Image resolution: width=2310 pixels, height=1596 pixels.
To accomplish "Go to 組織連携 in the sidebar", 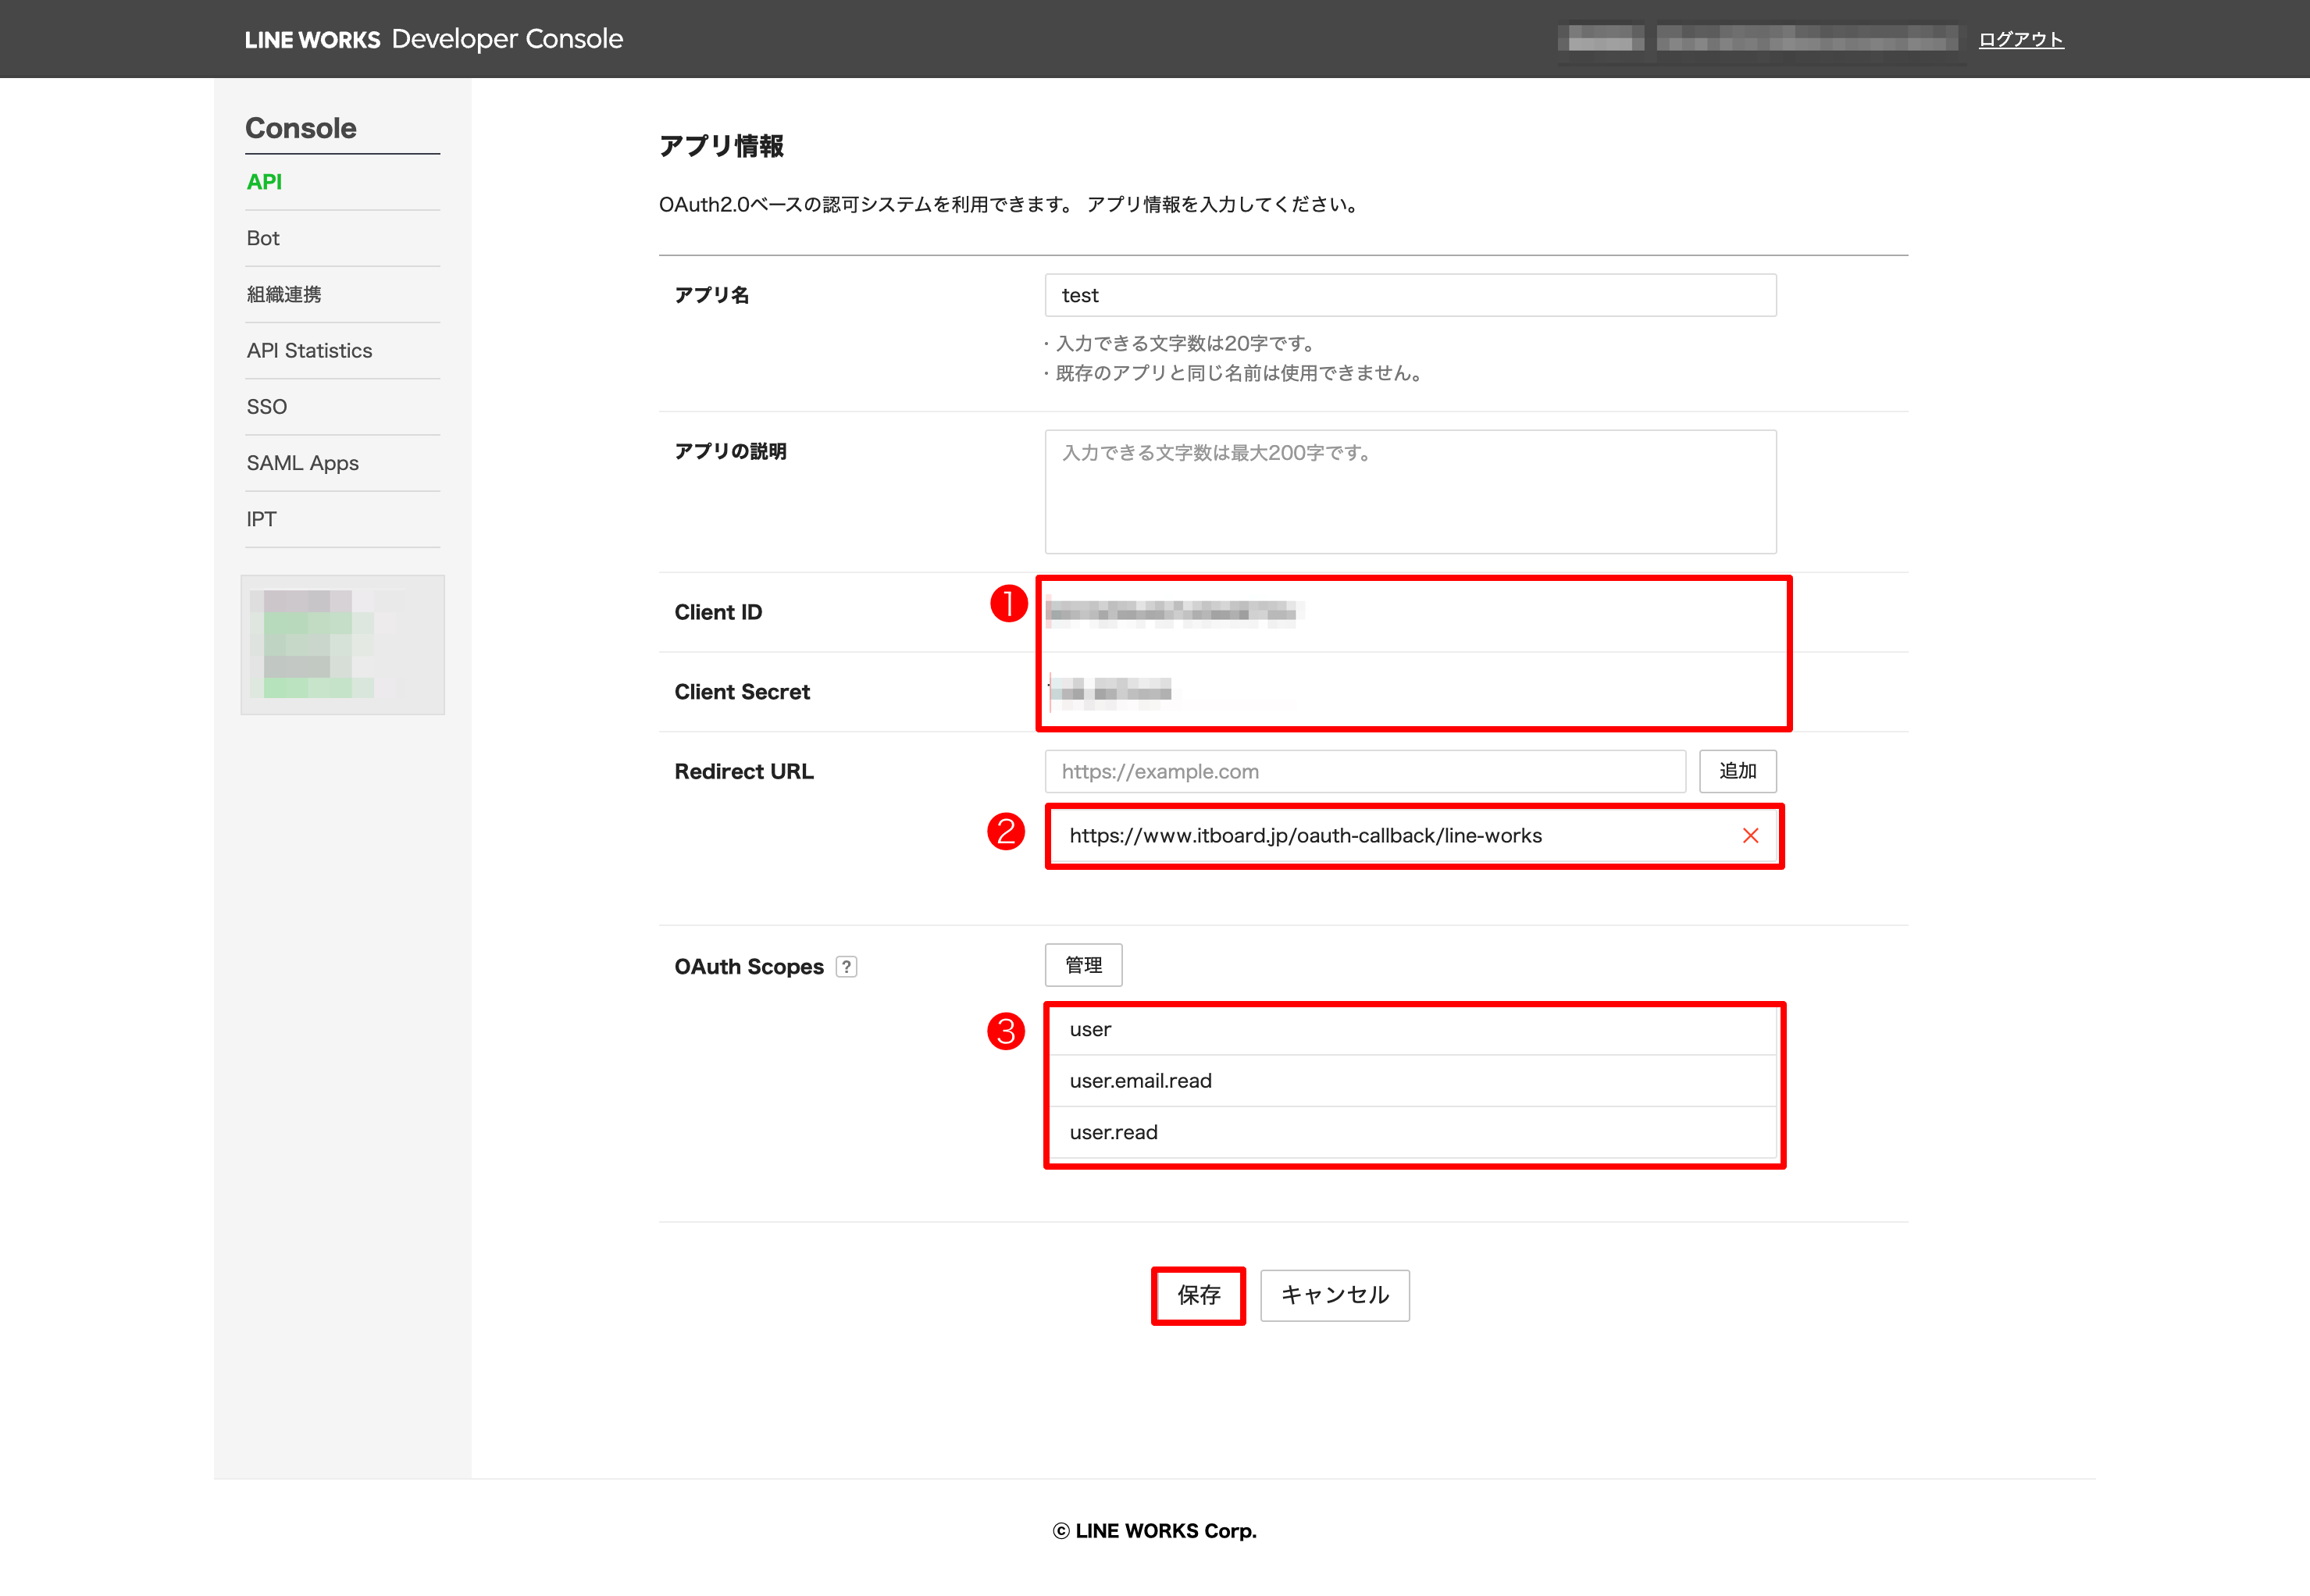I will [284, 294].
